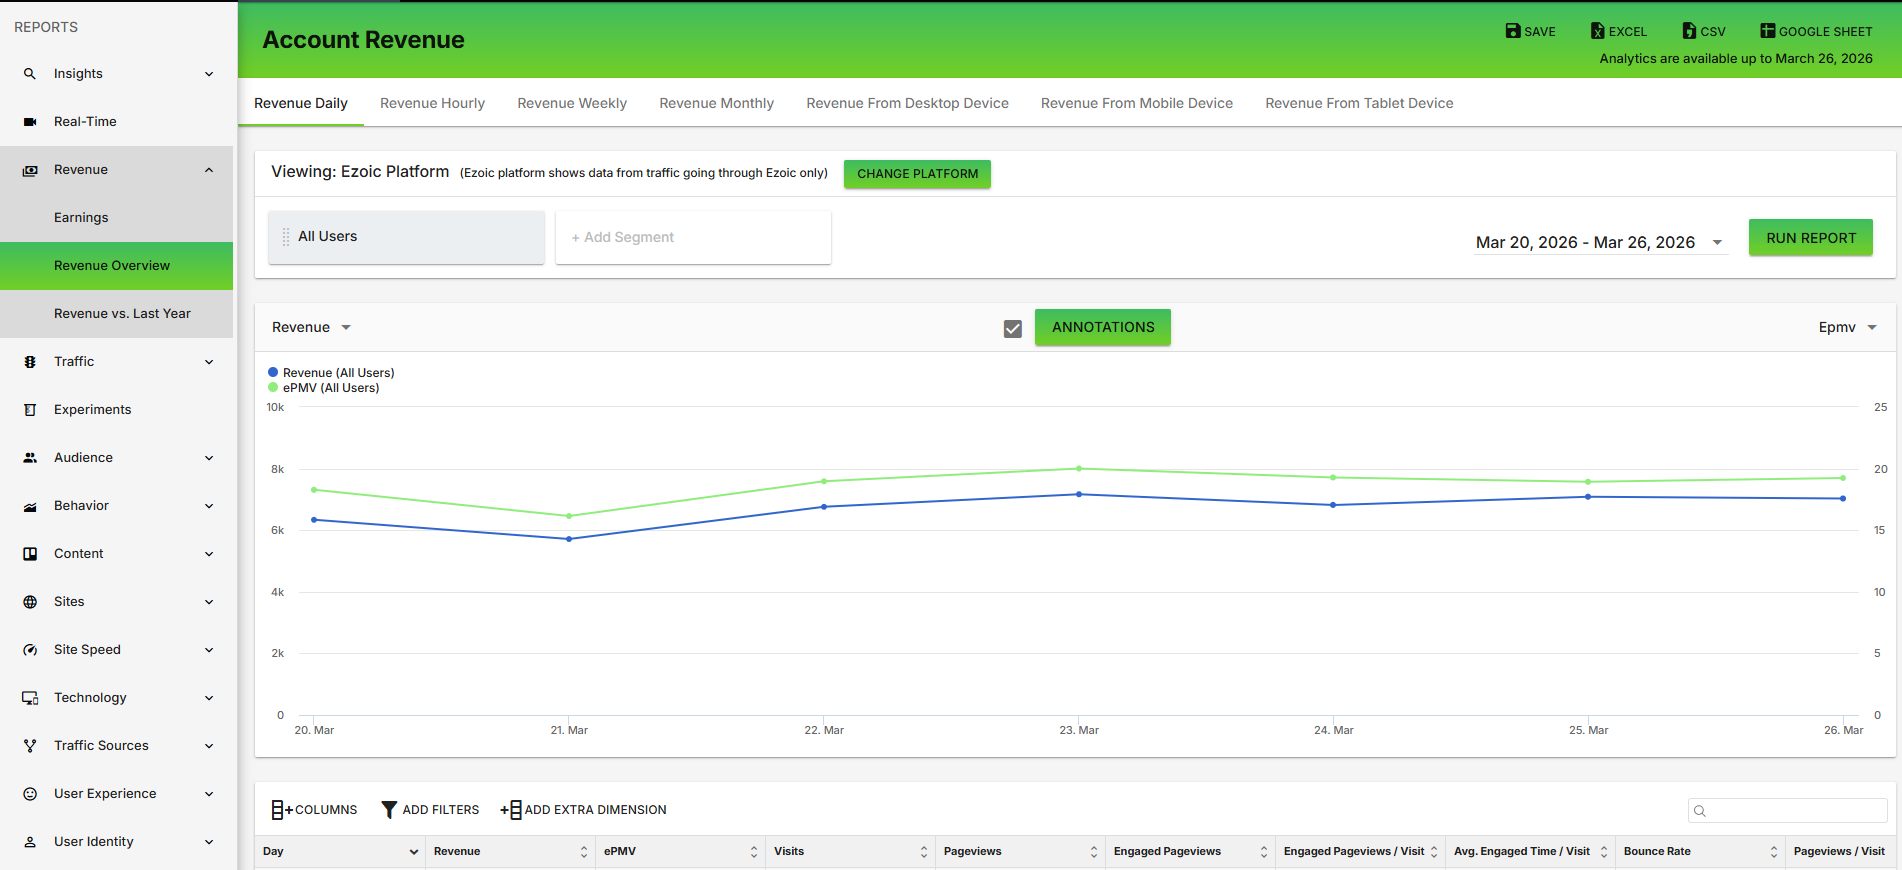This screenshot has height=870, width=1902.
Task: Expand the Insights menu chevron
Action: (x=209, y=74)
